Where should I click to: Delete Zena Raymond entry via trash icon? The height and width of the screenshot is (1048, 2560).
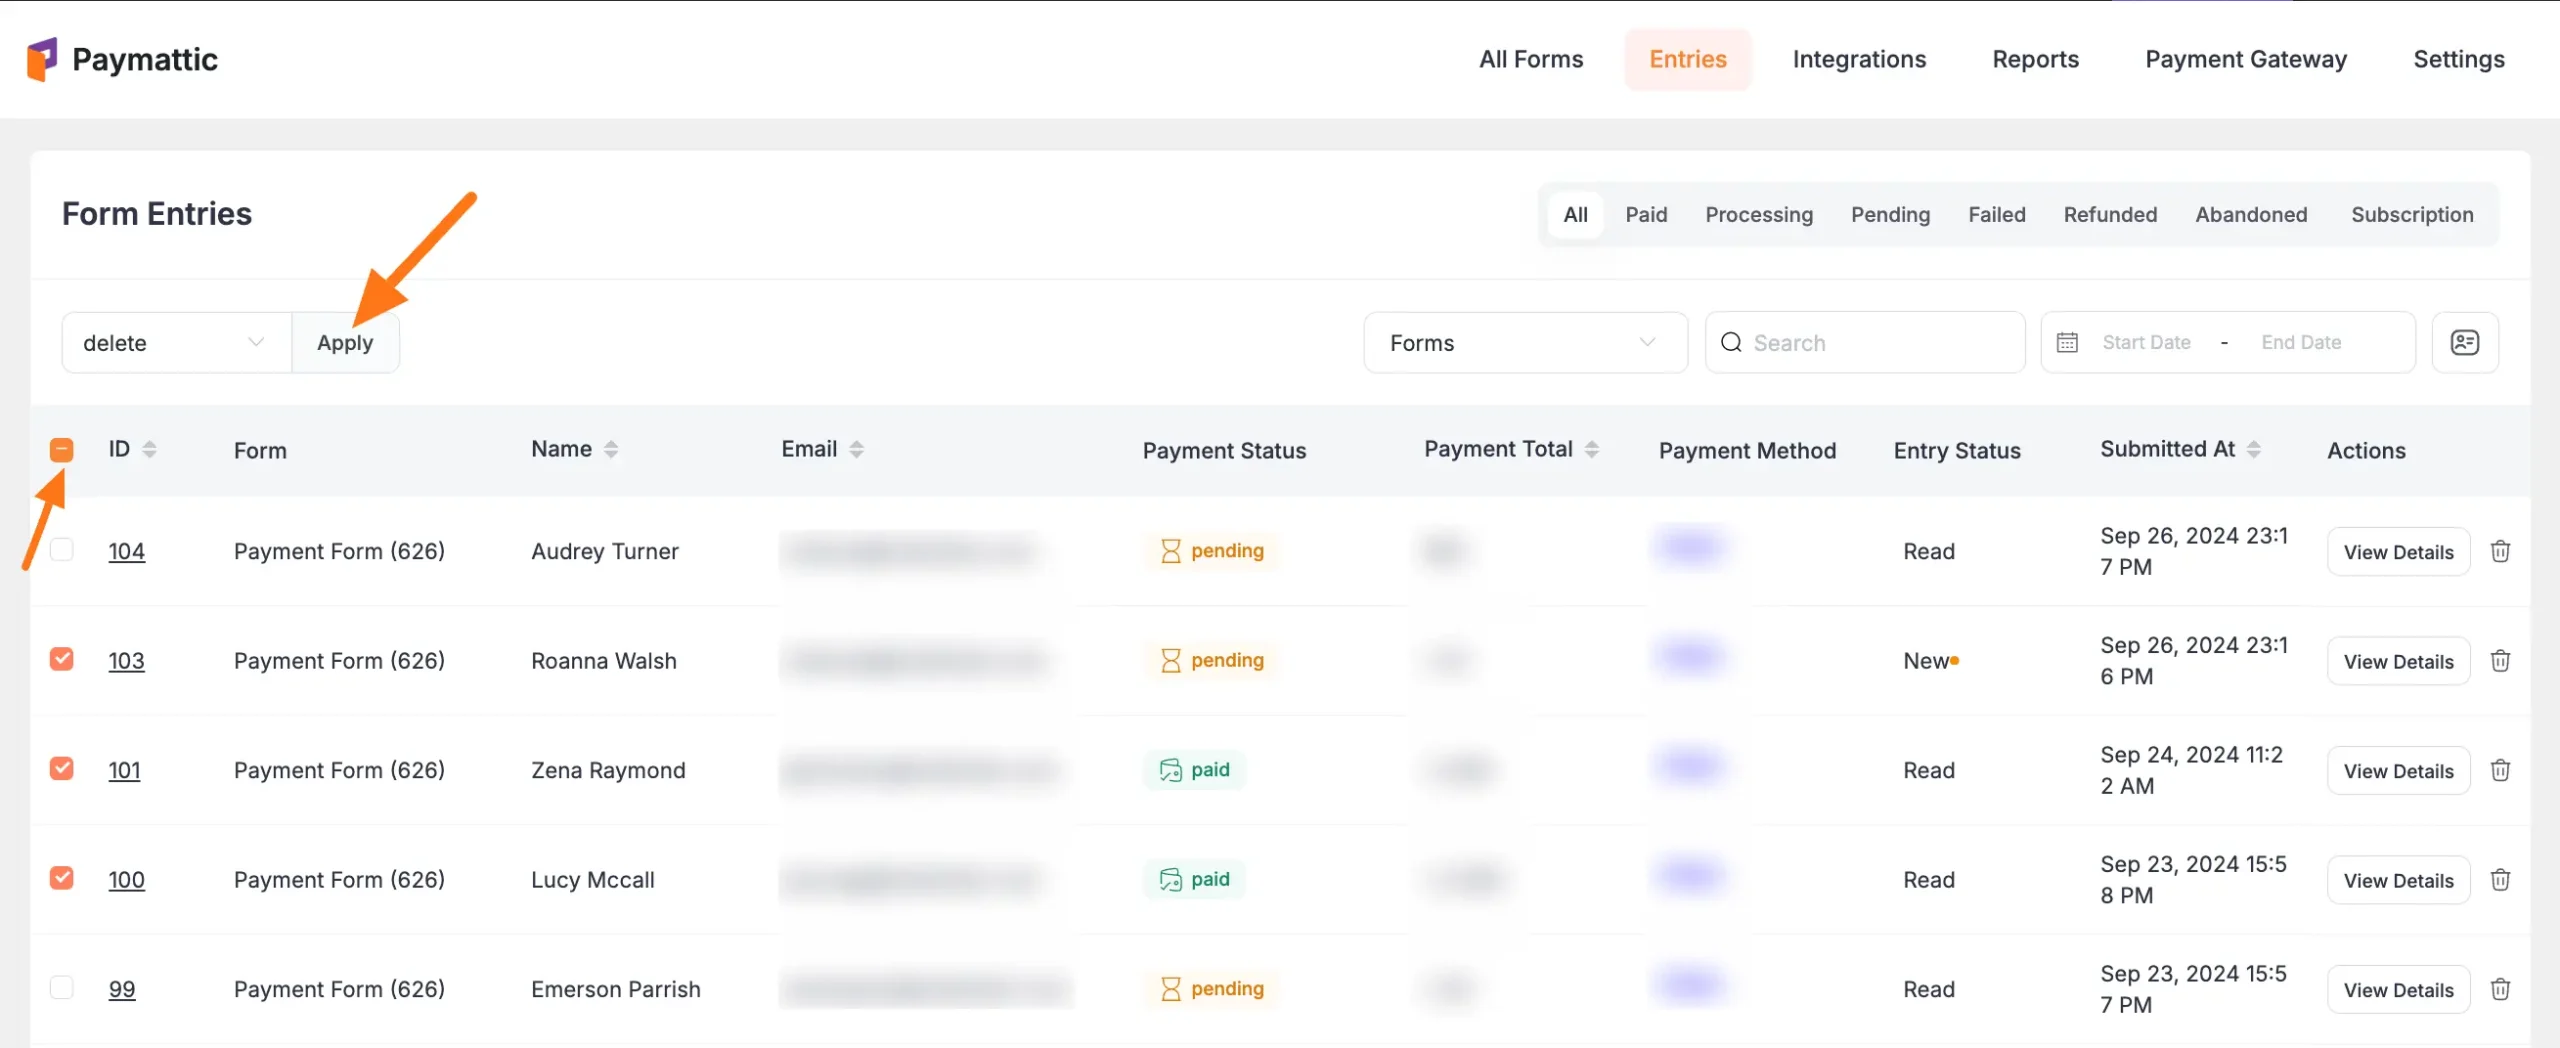(2500, 770)
